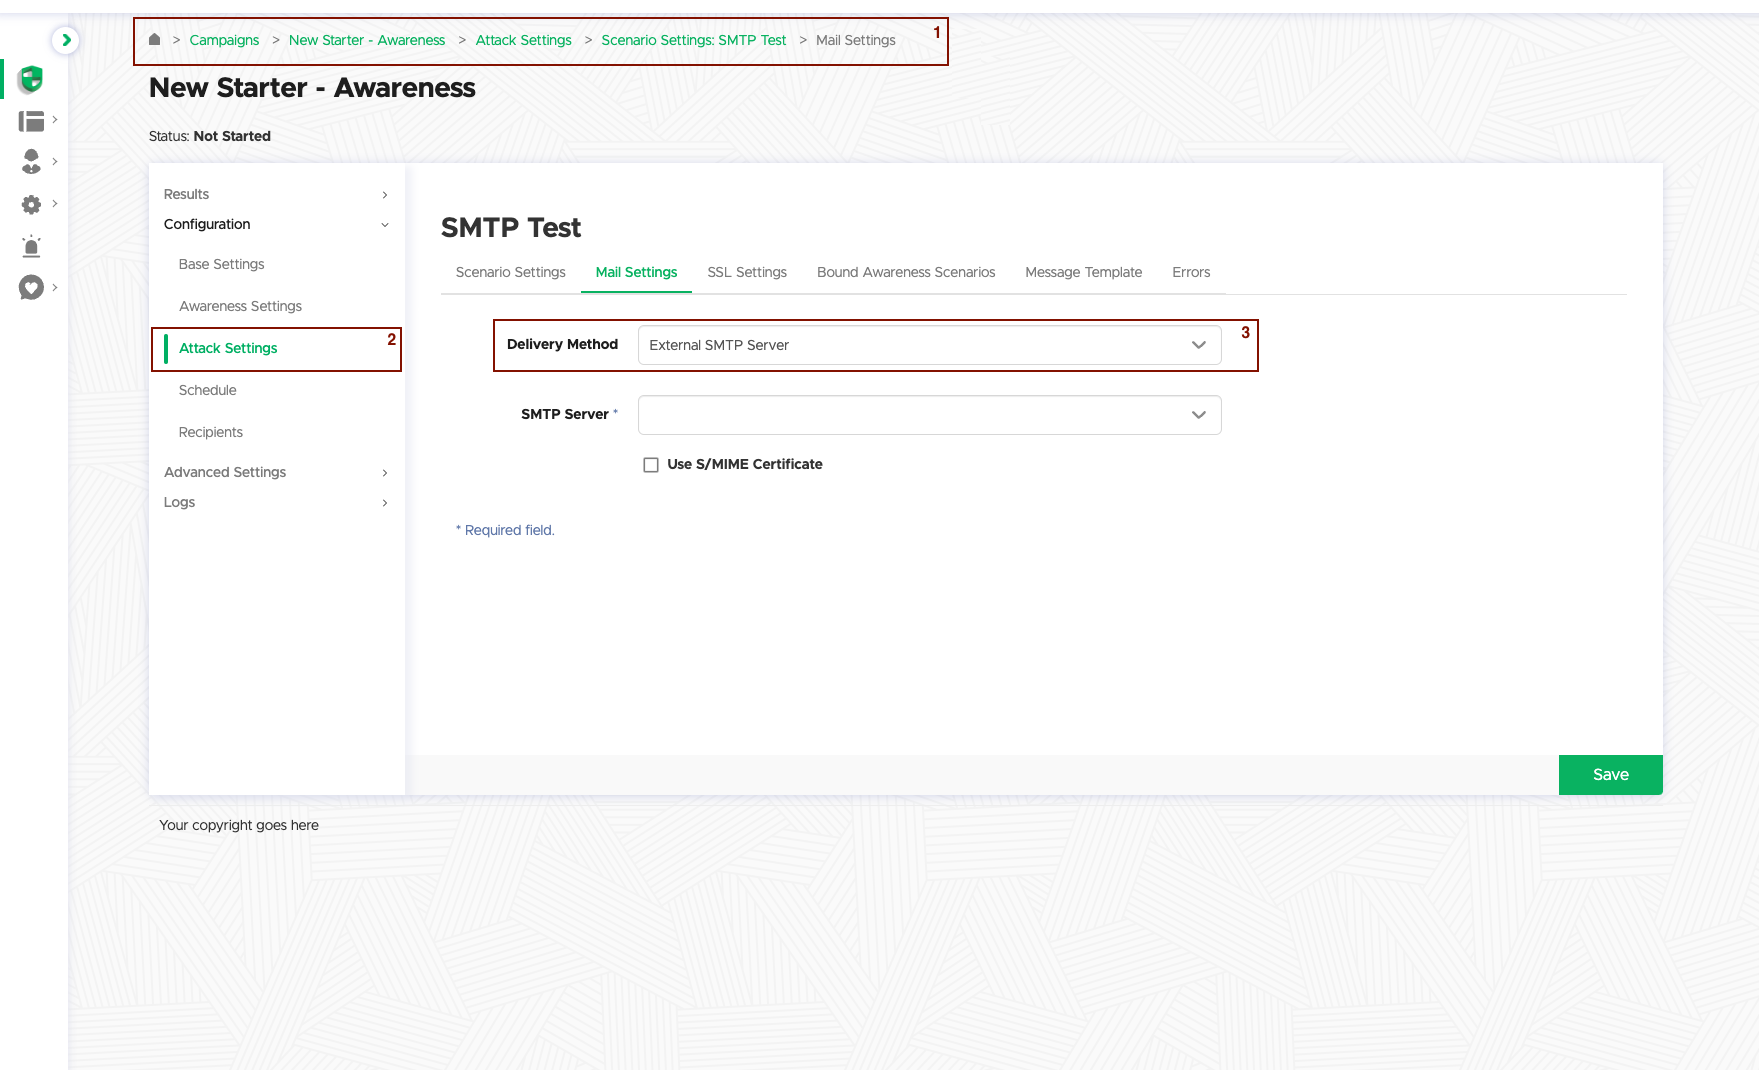
Task: Switch to Scenario Settings tab
Action: (x=510, y=272)
